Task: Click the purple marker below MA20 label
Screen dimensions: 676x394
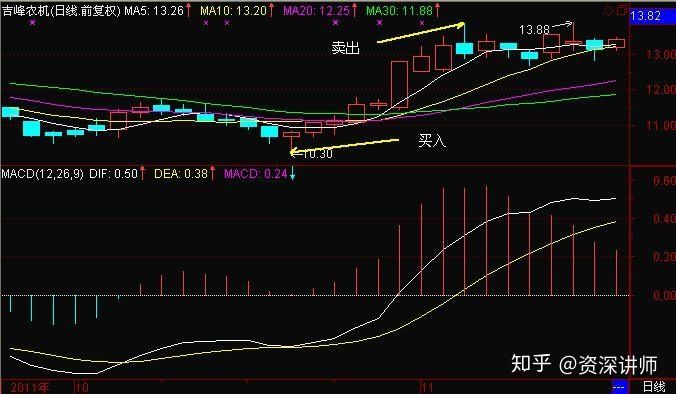Action: [336, 22]
